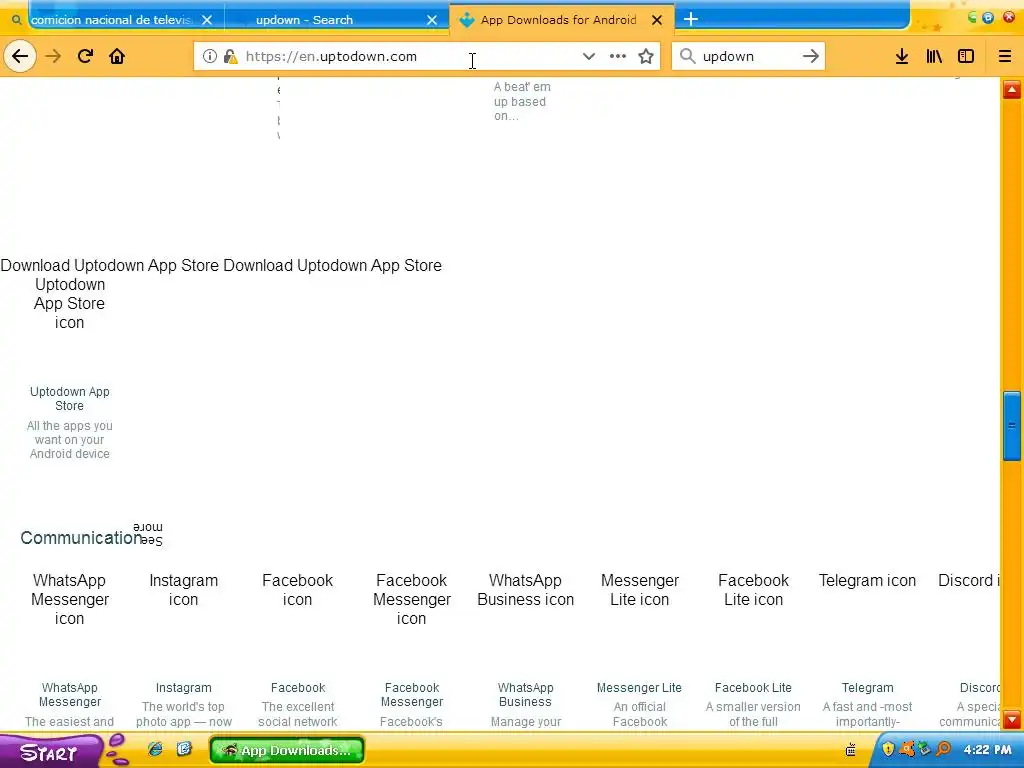The height and width of the screenshot is (768, 1024).
Task: Open the Library bookshelf menu
Action: 934,56
